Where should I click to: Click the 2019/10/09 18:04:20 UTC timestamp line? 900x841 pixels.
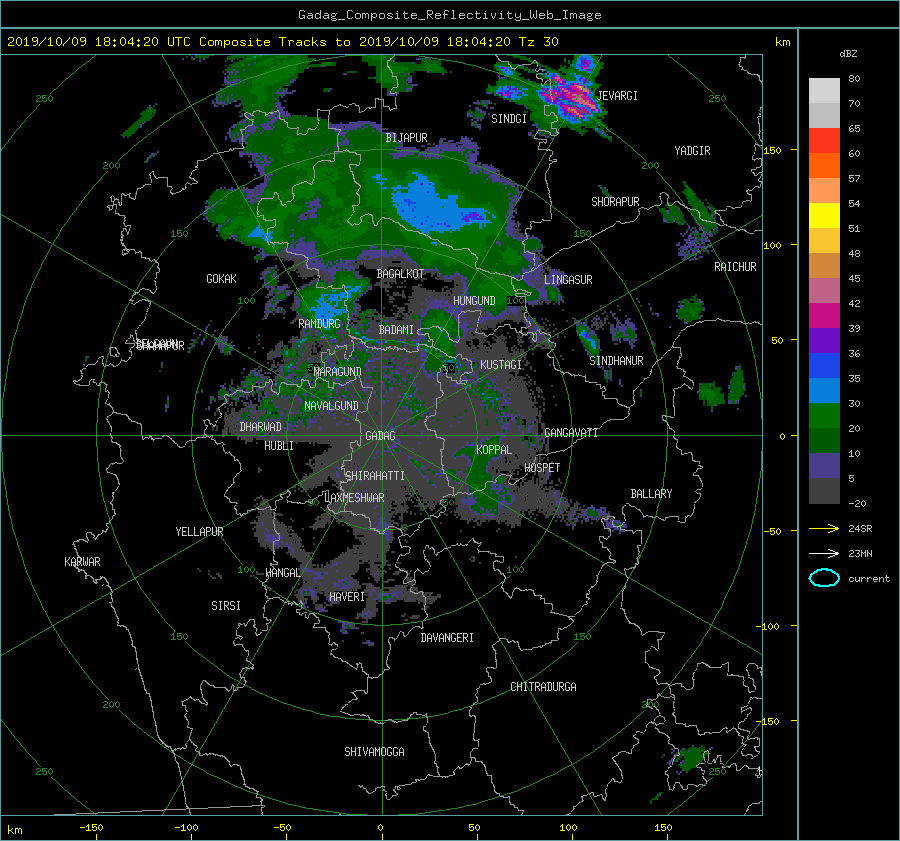pyautogui.click(x=282, y=42)
